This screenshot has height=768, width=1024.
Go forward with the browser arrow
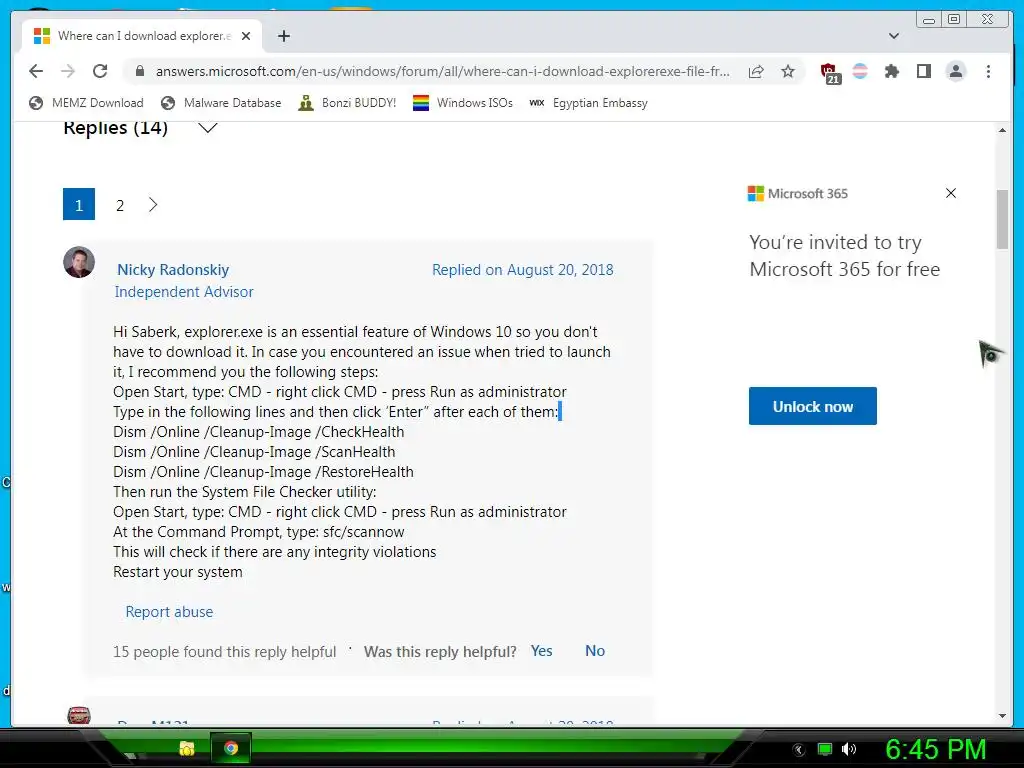coord(68,71)
